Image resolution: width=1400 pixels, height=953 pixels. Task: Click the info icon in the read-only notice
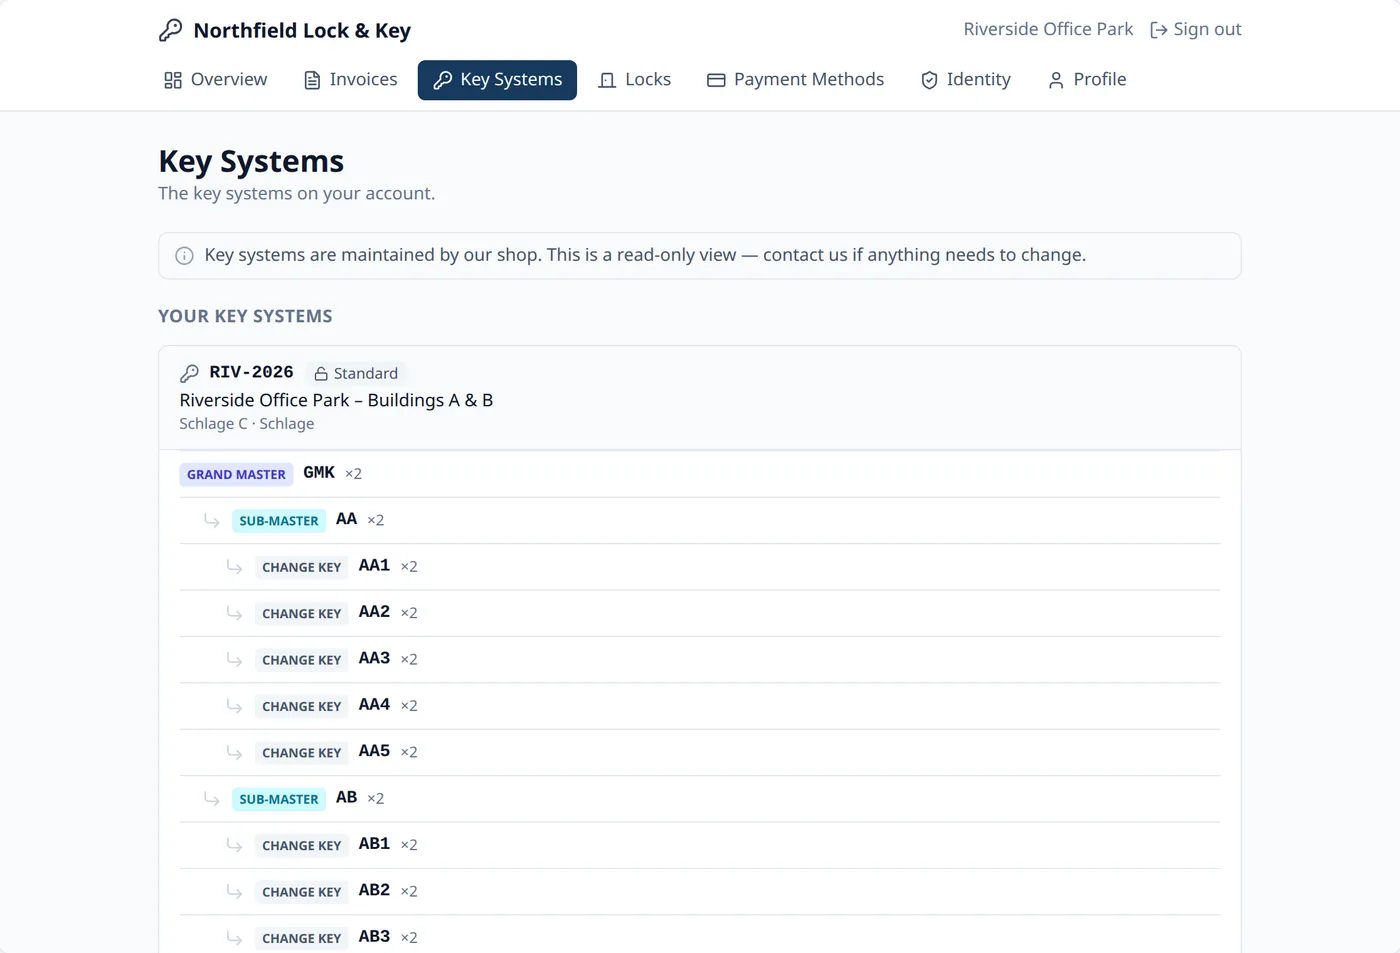click(184, 256)
